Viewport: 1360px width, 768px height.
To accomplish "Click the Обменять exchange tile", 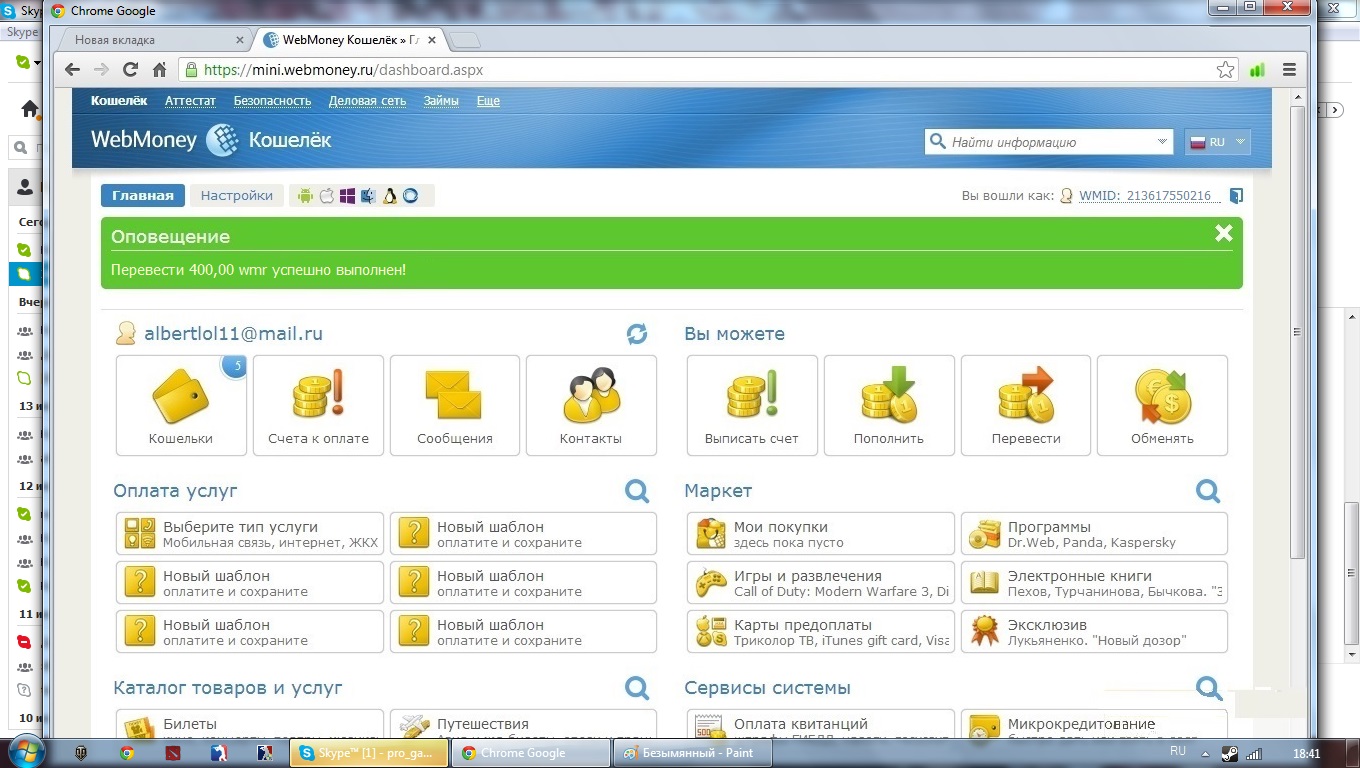I will pyautogui.click(x=1162, y=405).
